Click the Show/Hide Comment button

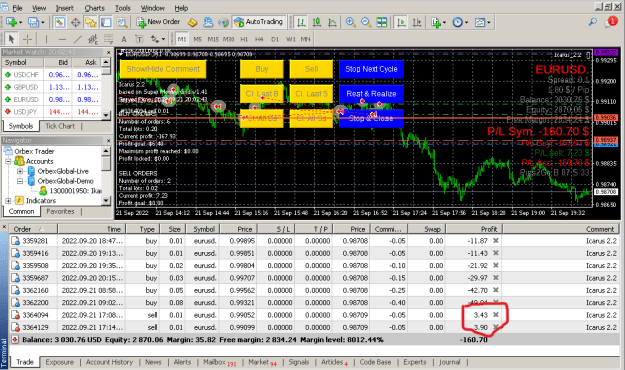[163, 69]
